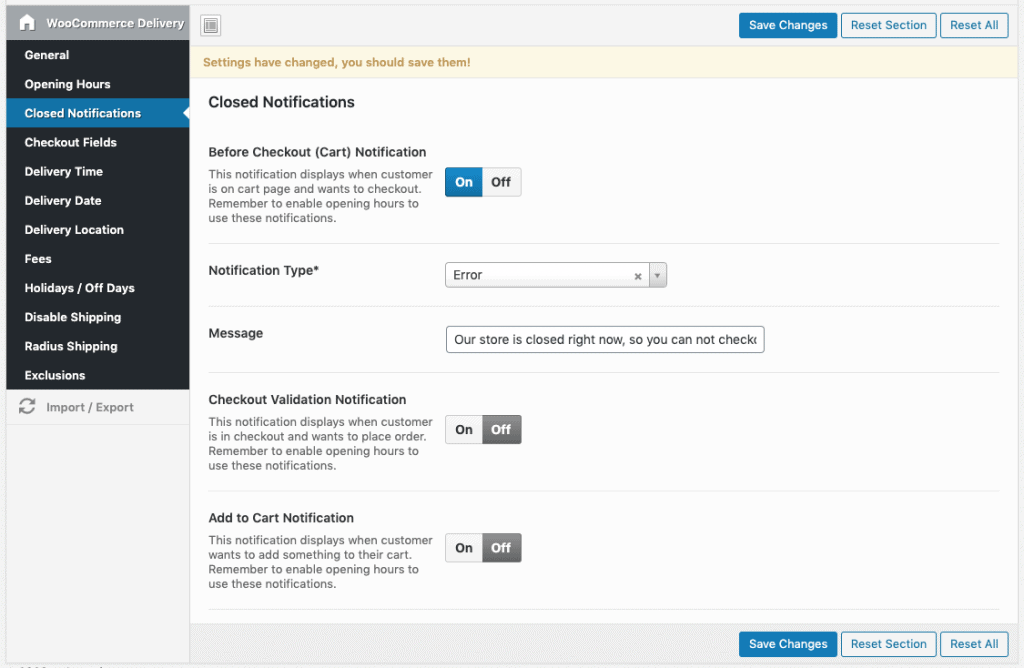The height and width of the screenshot is (668, 1024).
Task: Click the top Reset All button
Action: [x=973, y=25]
